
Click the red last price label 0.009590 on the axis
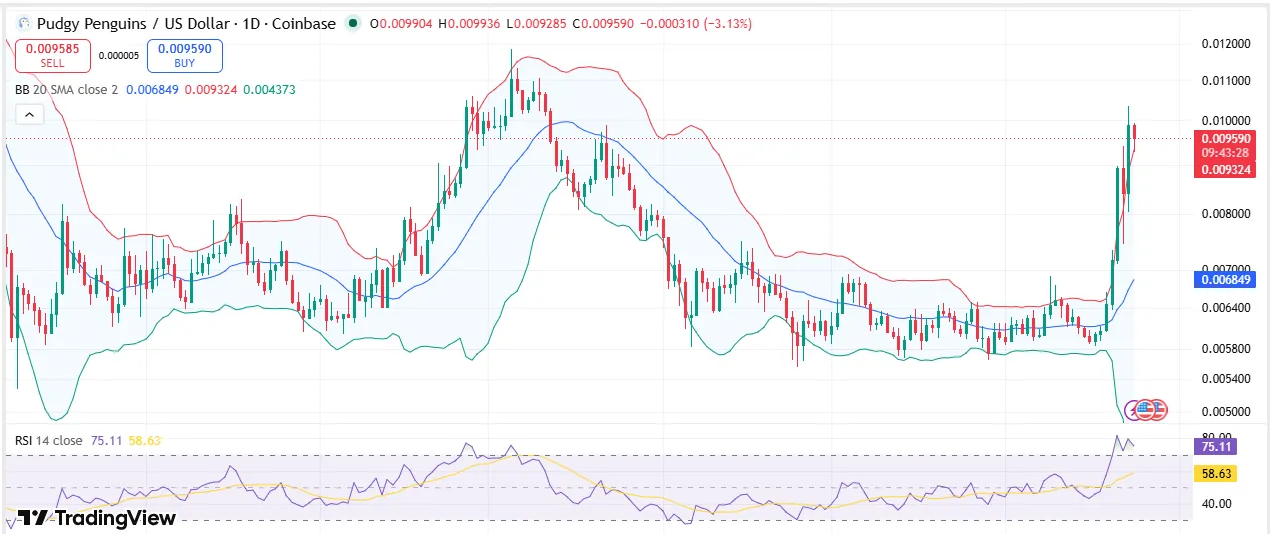[x=1225, y=138]
